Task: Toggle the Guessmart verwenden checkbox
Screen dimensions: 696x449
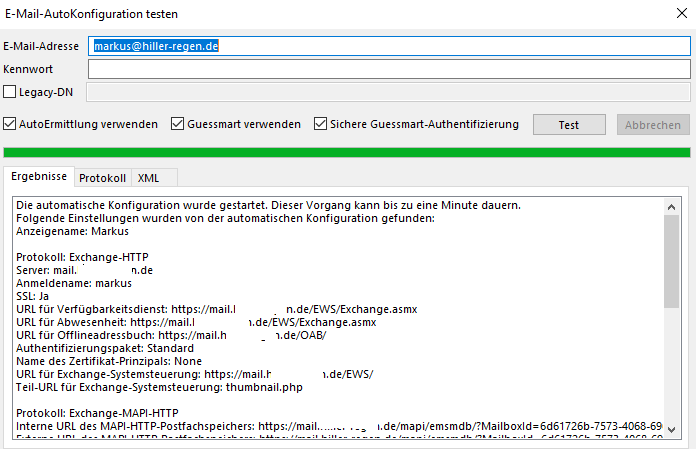Action: (178, 125)
